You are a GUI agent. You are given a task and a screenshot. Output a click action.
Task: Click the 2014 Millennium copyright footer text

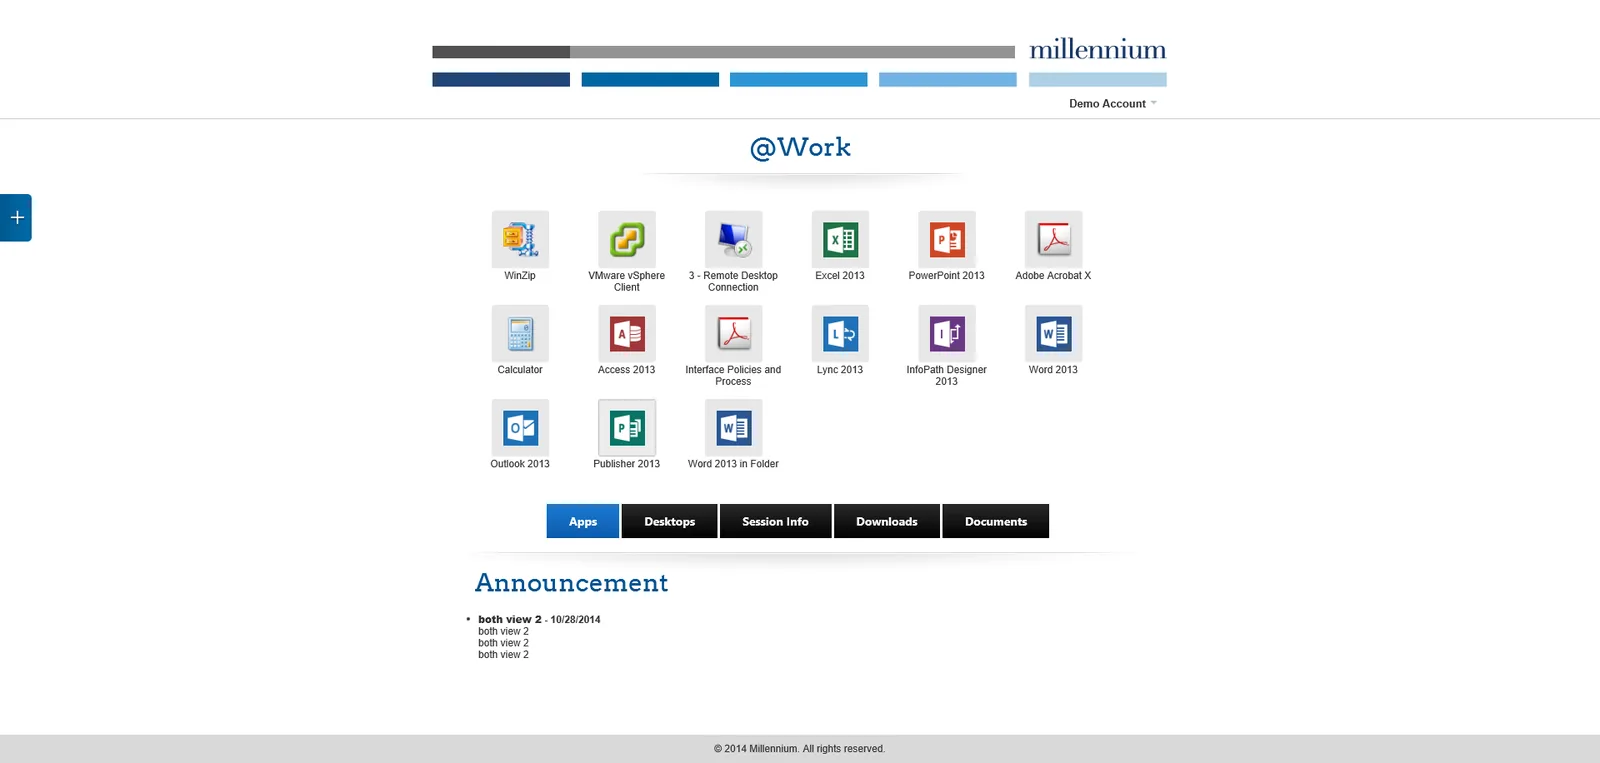799,749
